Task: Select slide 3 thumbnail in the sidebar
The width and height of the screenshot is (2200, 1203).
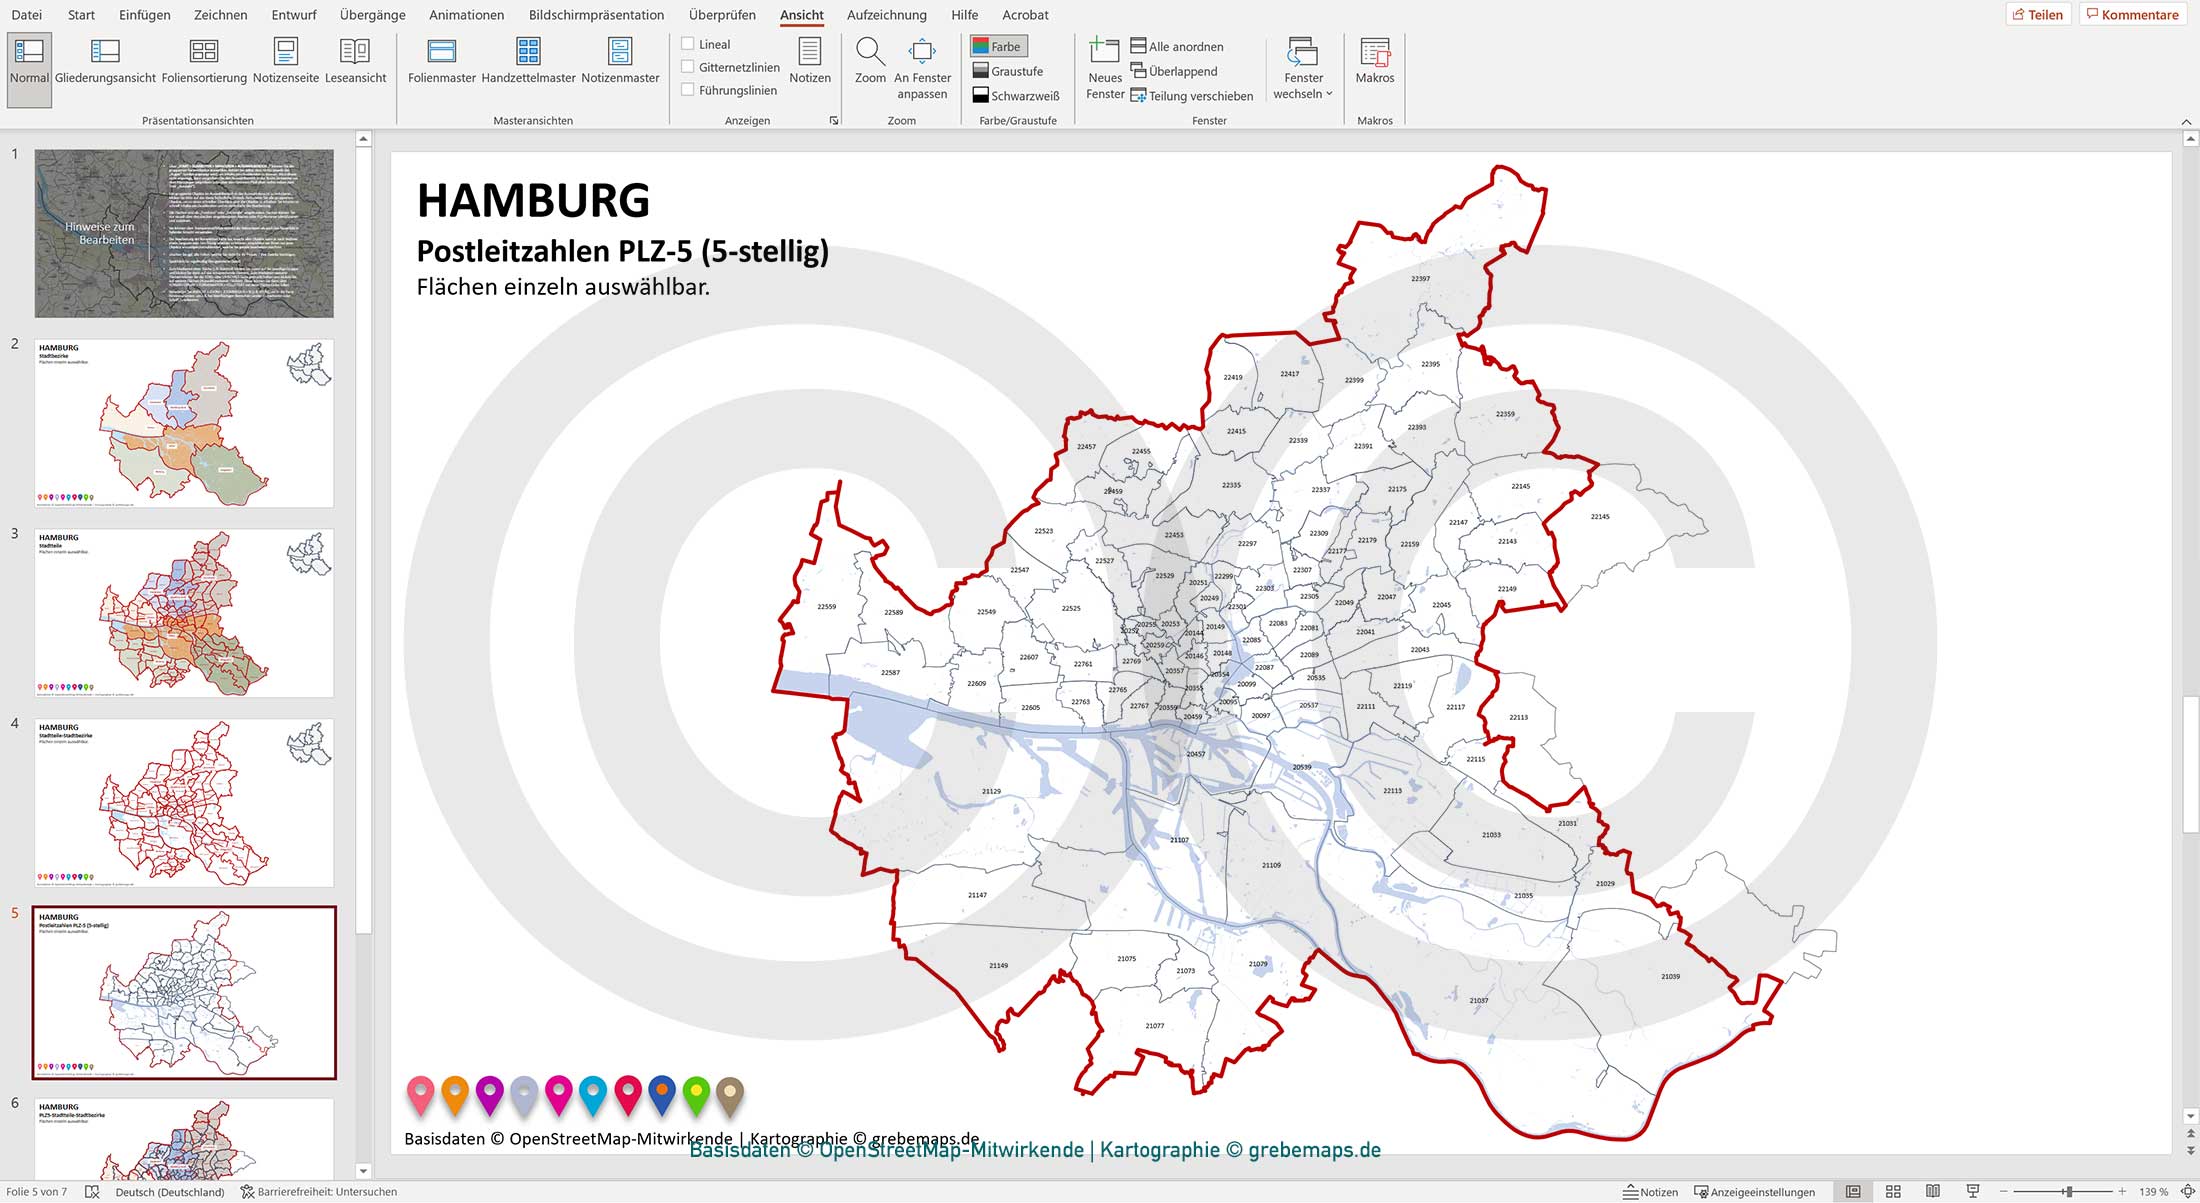Action: (184, 613)
